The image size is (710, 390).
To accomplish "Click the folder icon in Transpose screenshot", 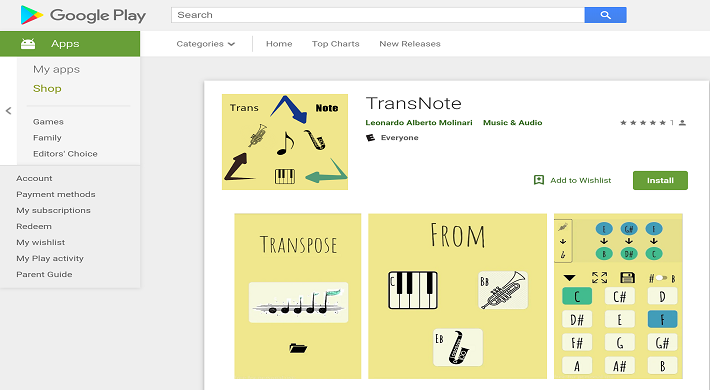I will click(x=298, y=348).
